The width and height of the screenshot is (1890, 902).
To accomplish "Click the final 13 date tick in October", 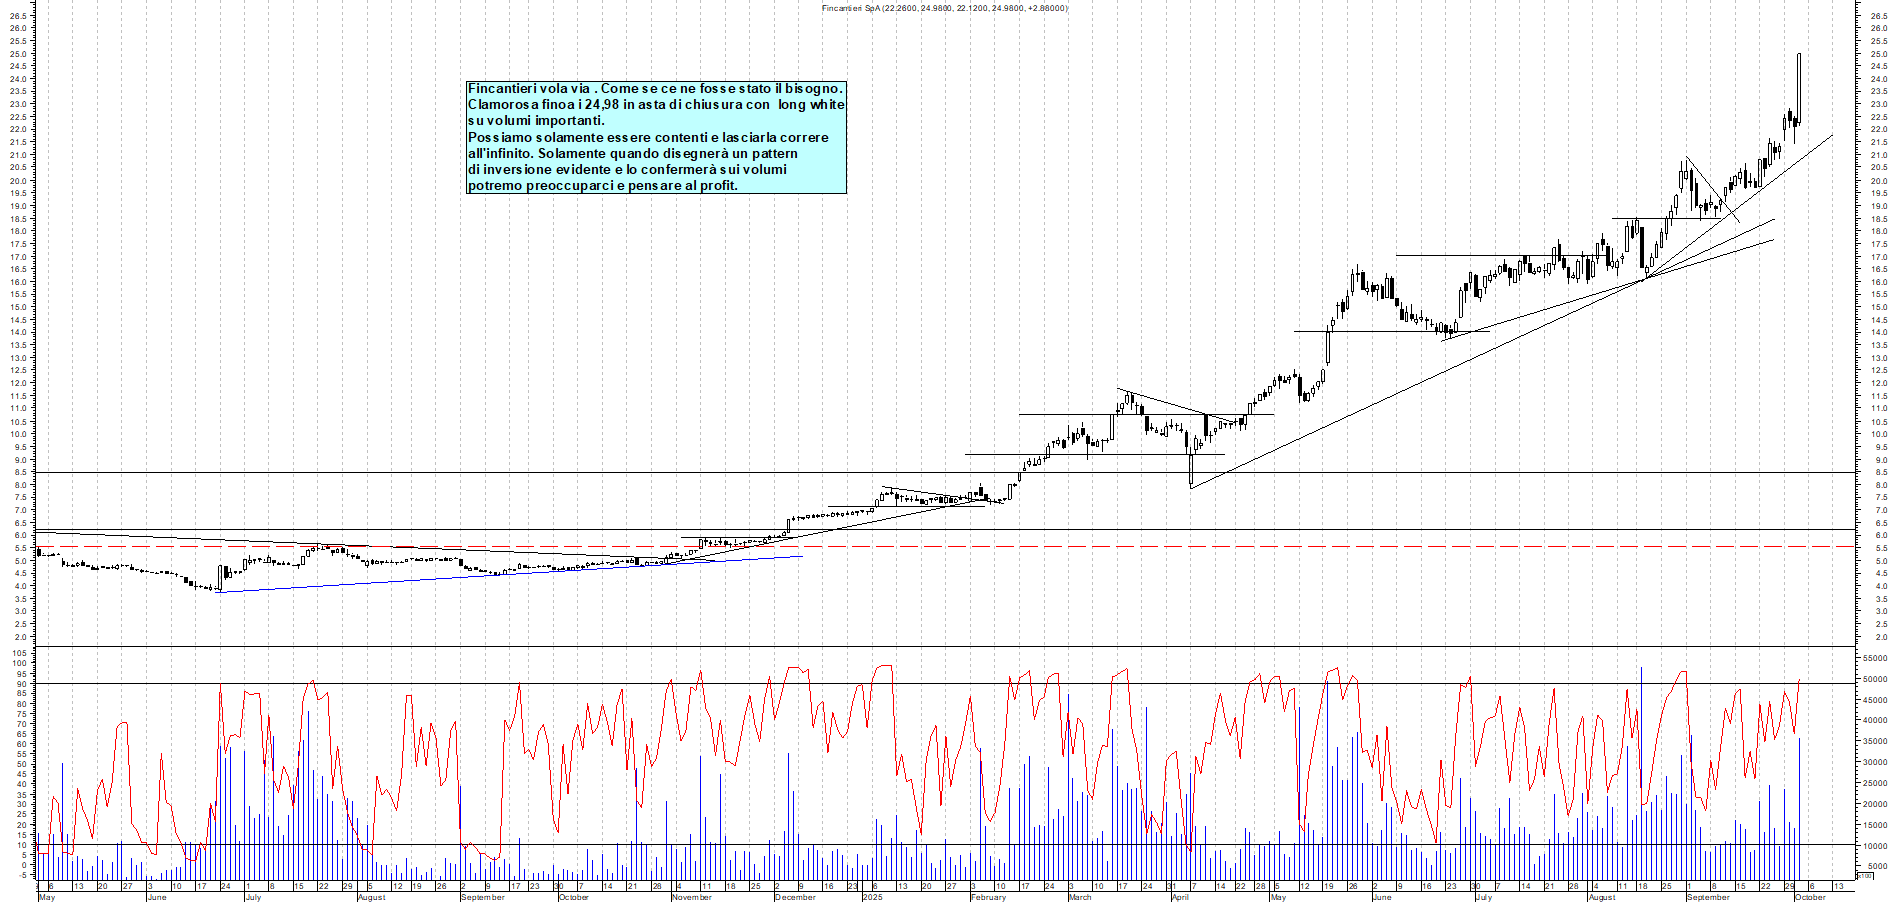I will [x=1838, y=886].
